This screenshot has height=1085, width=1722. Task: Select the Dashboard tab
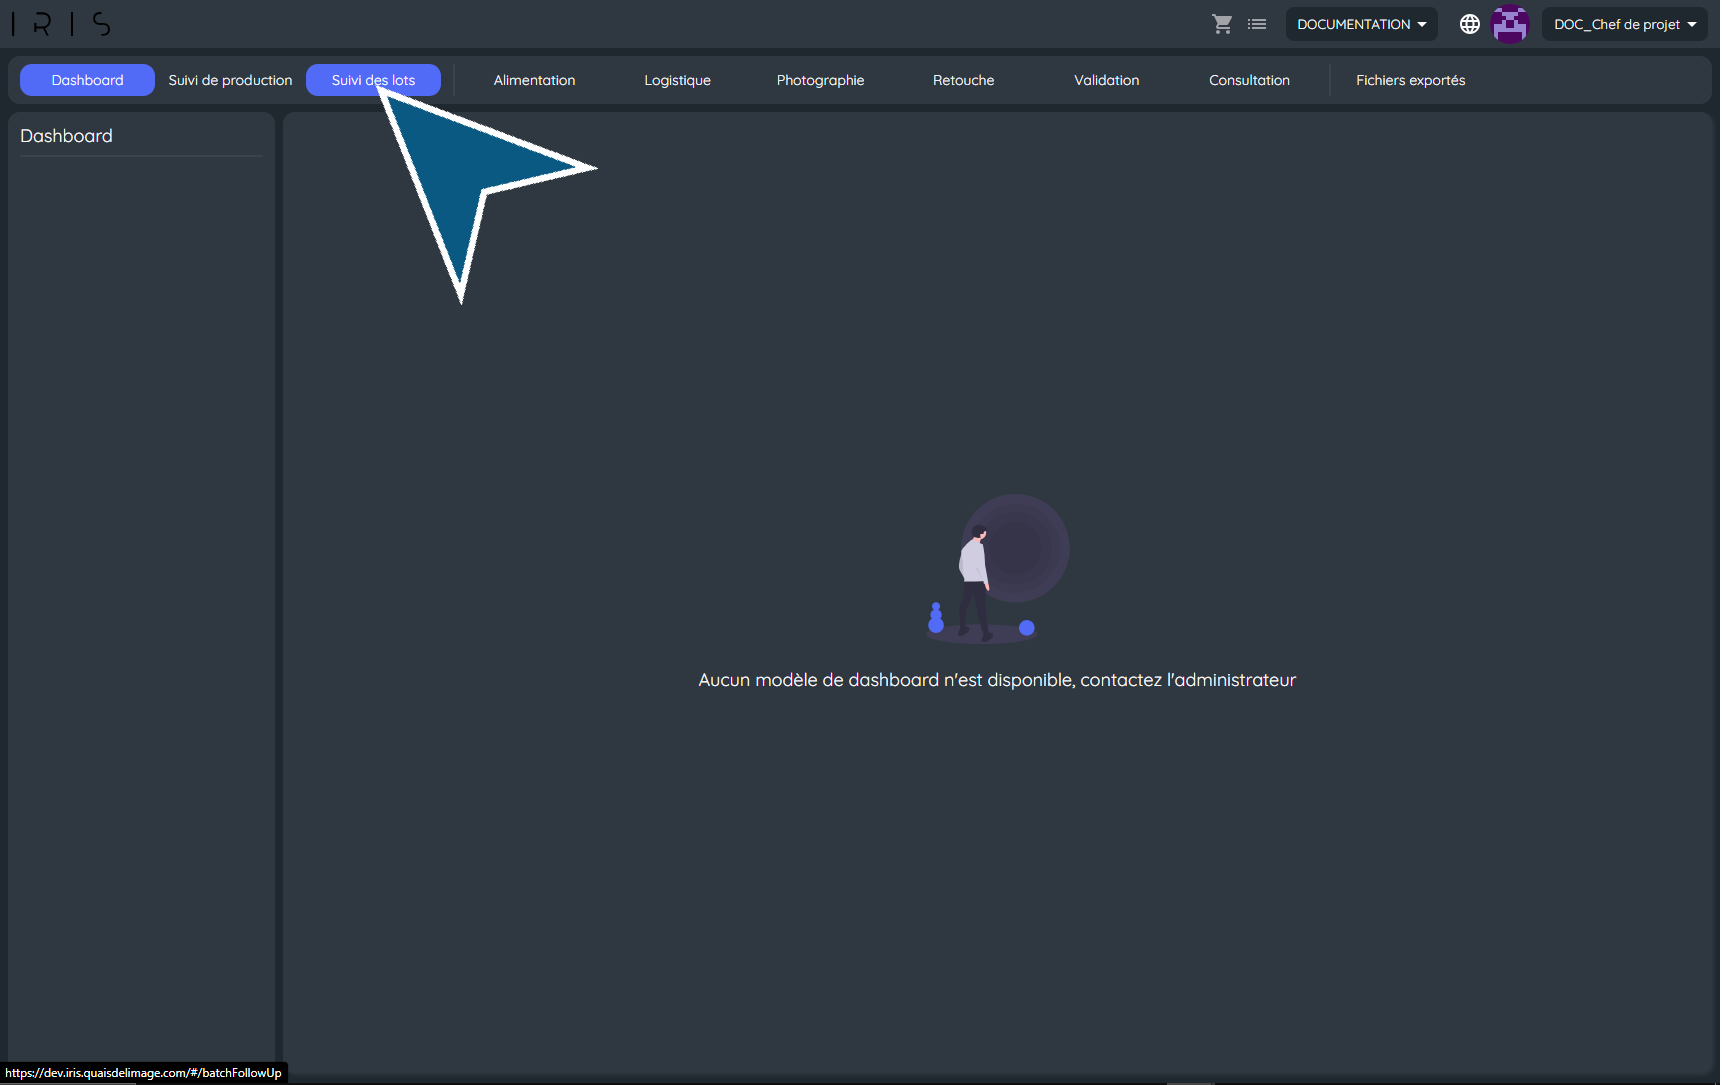click(x=87, y=80)
